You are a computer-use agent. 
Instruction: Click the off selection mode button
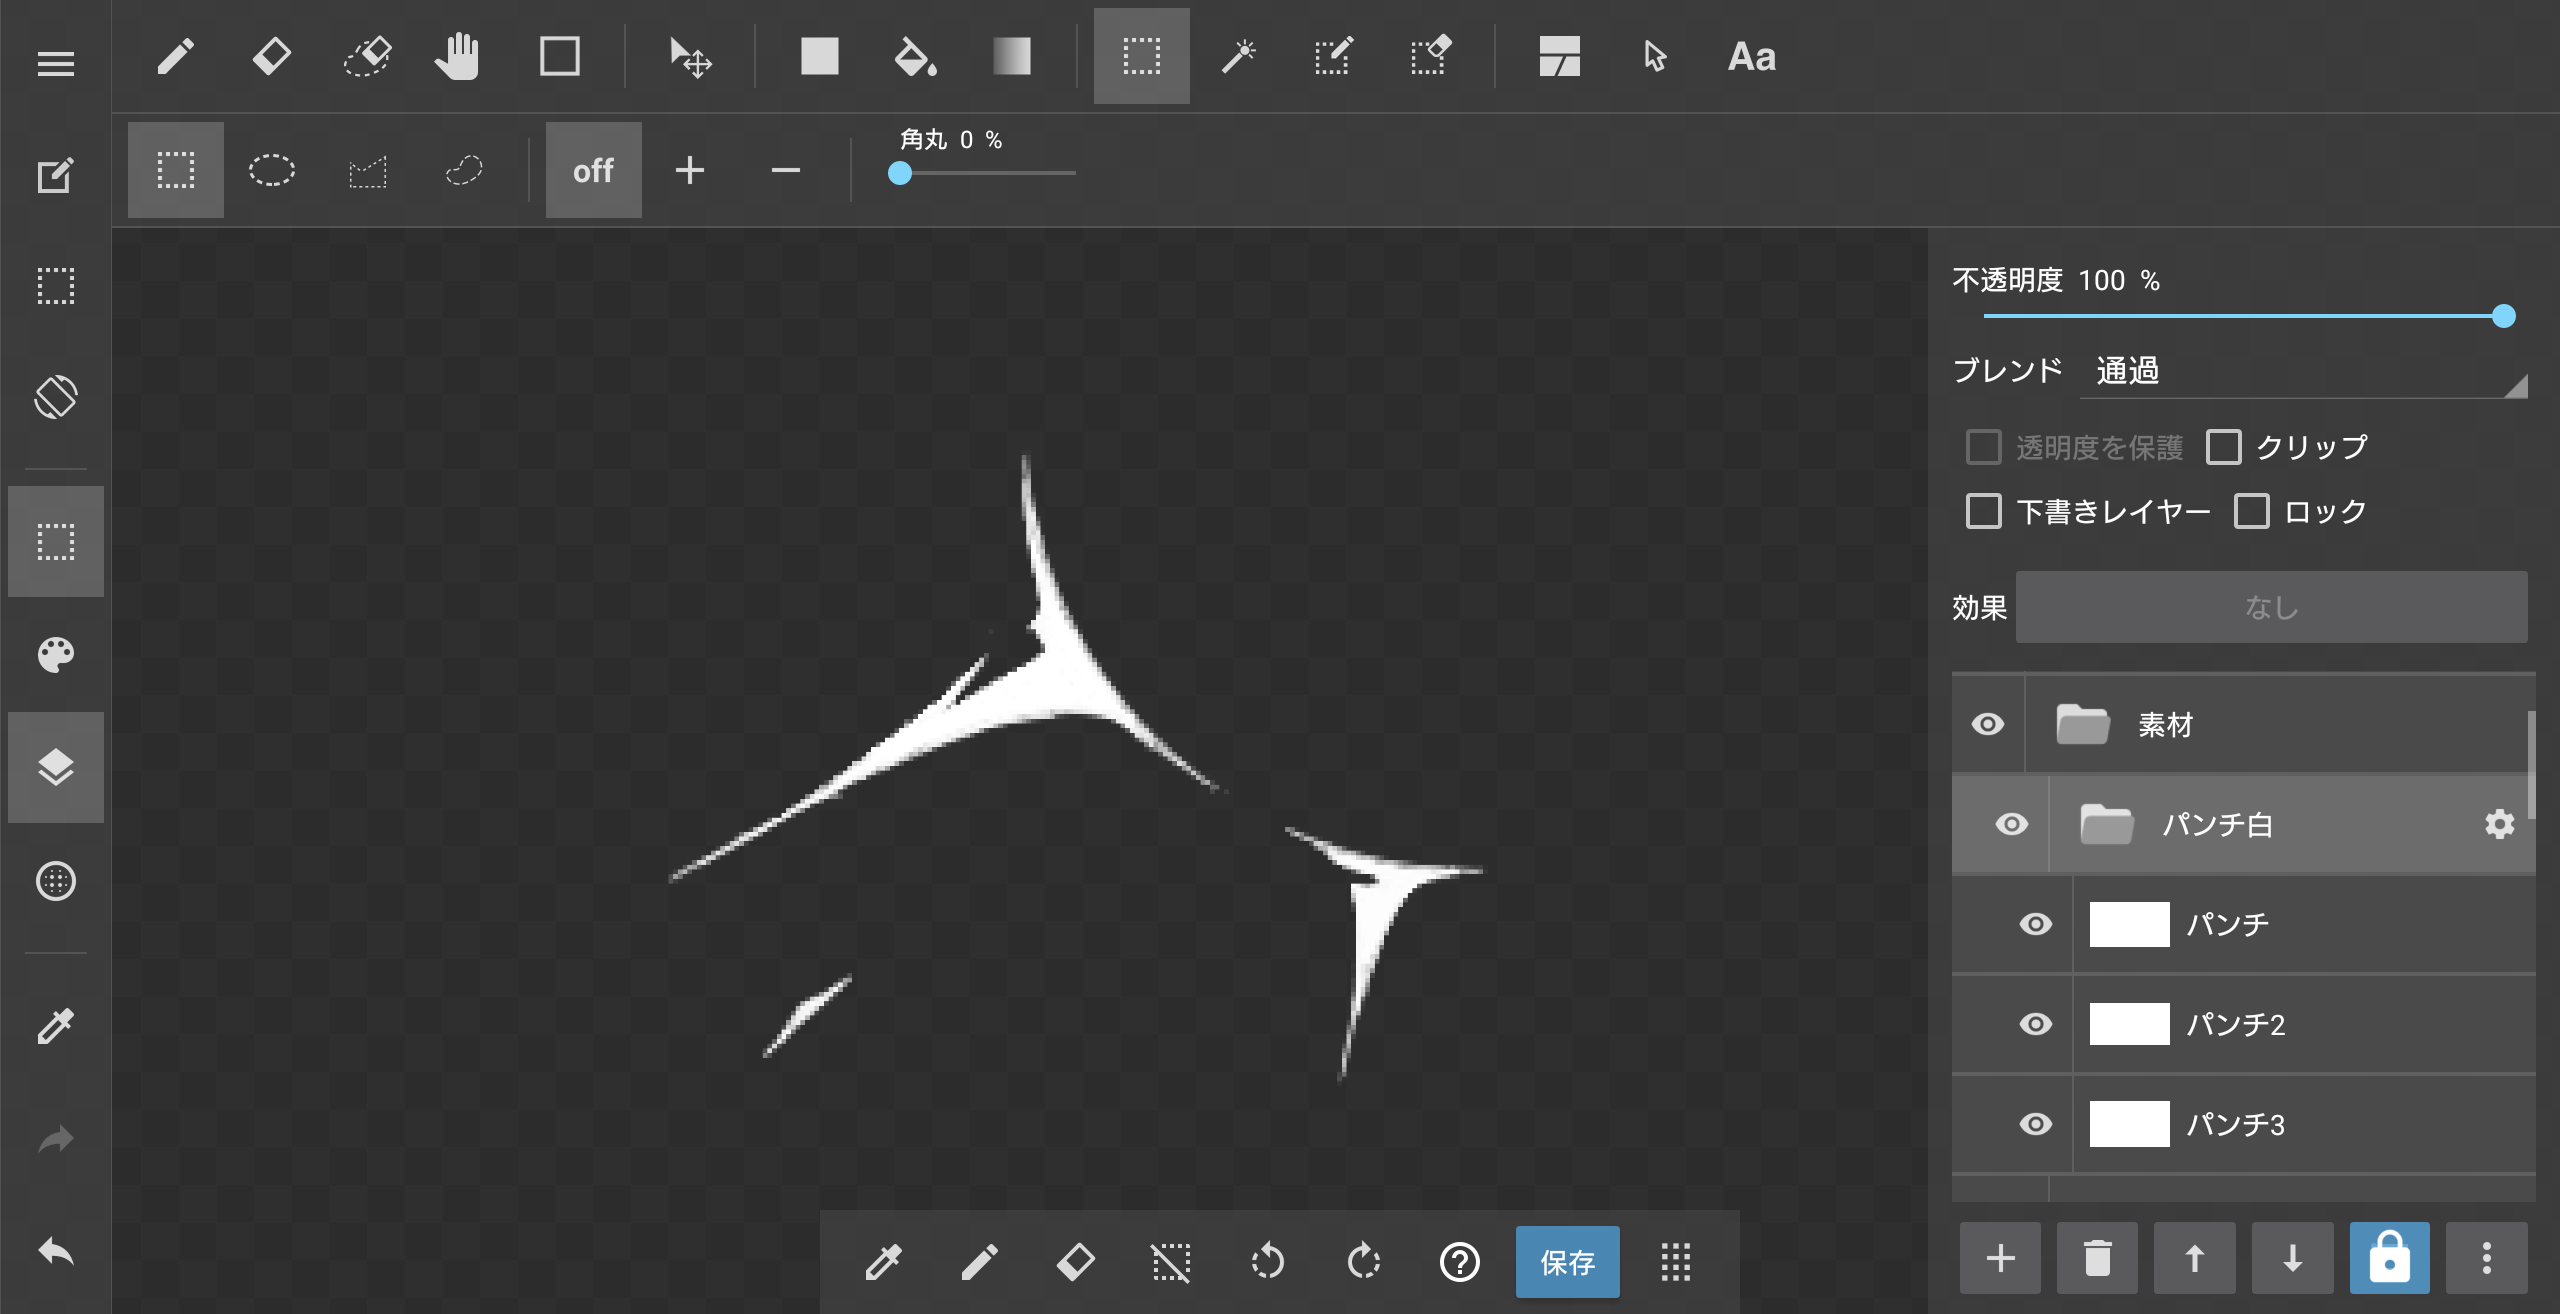pos(593,170)
